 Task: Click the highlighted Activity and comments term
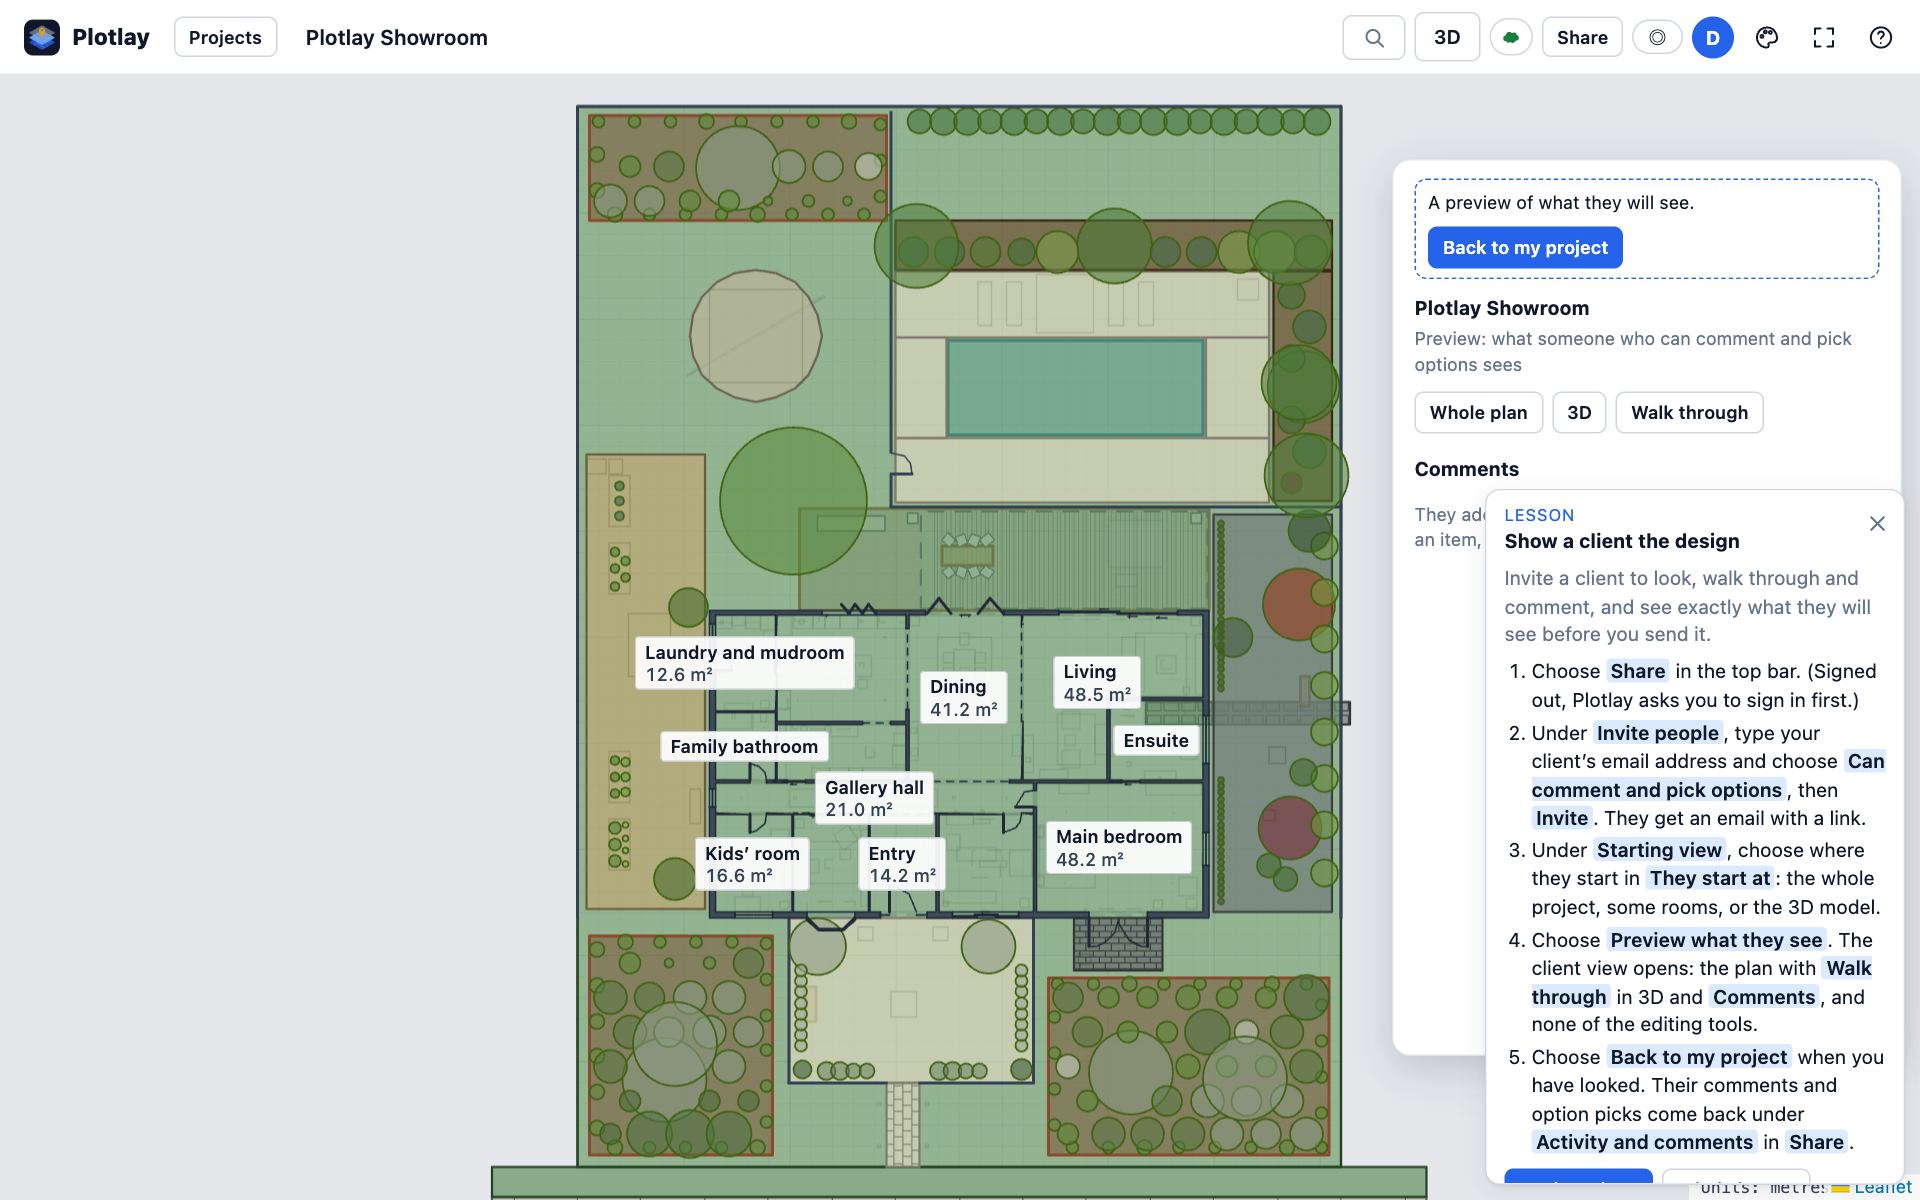tap(1644, 1142)
